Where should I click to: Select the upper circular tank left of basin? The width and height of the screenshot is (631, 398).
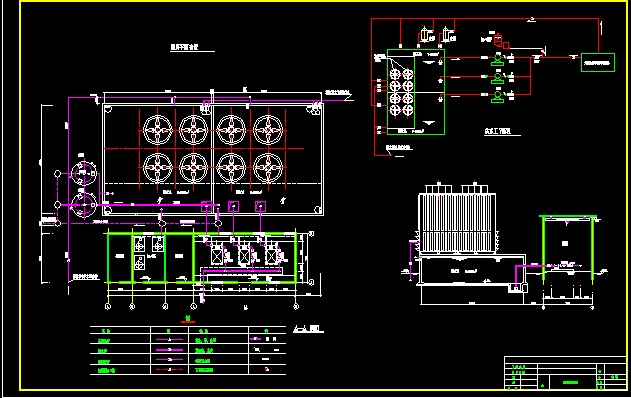(x=84, y=173)
